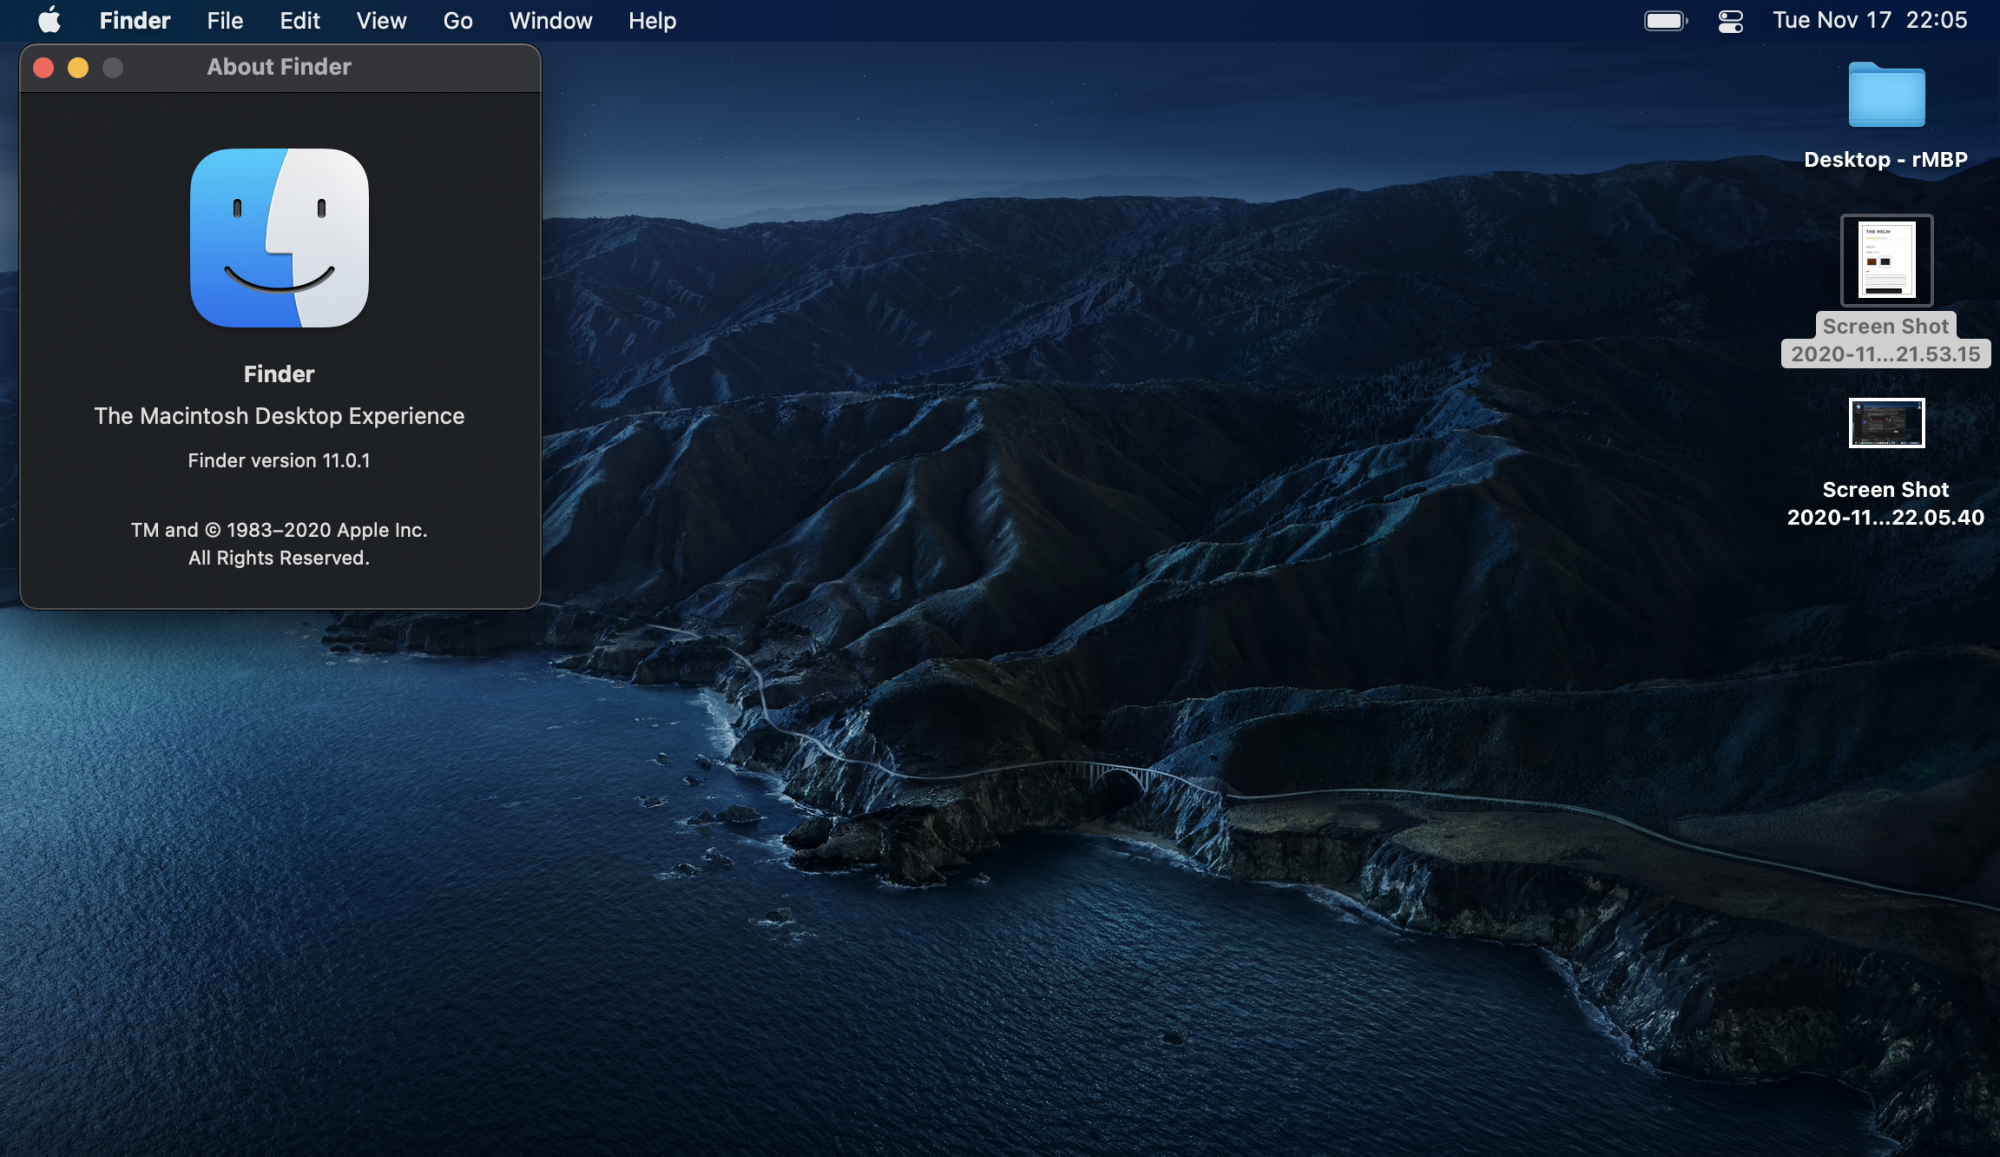Click the Finder face logo in About window
Image resolution: width=2000 pixels, height=1157 pixels.
[x=279, y=238]
